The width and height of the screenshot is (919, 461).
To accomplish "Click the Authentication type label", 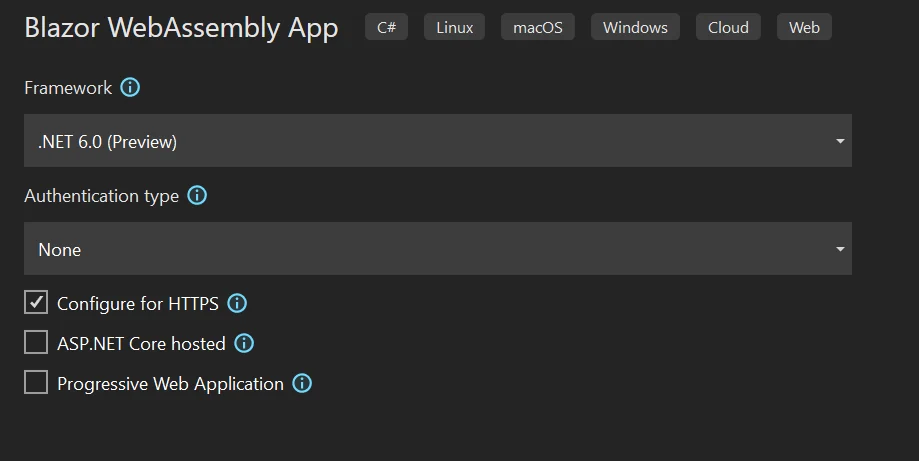I will pyautogui.click(x=101, y=196).
